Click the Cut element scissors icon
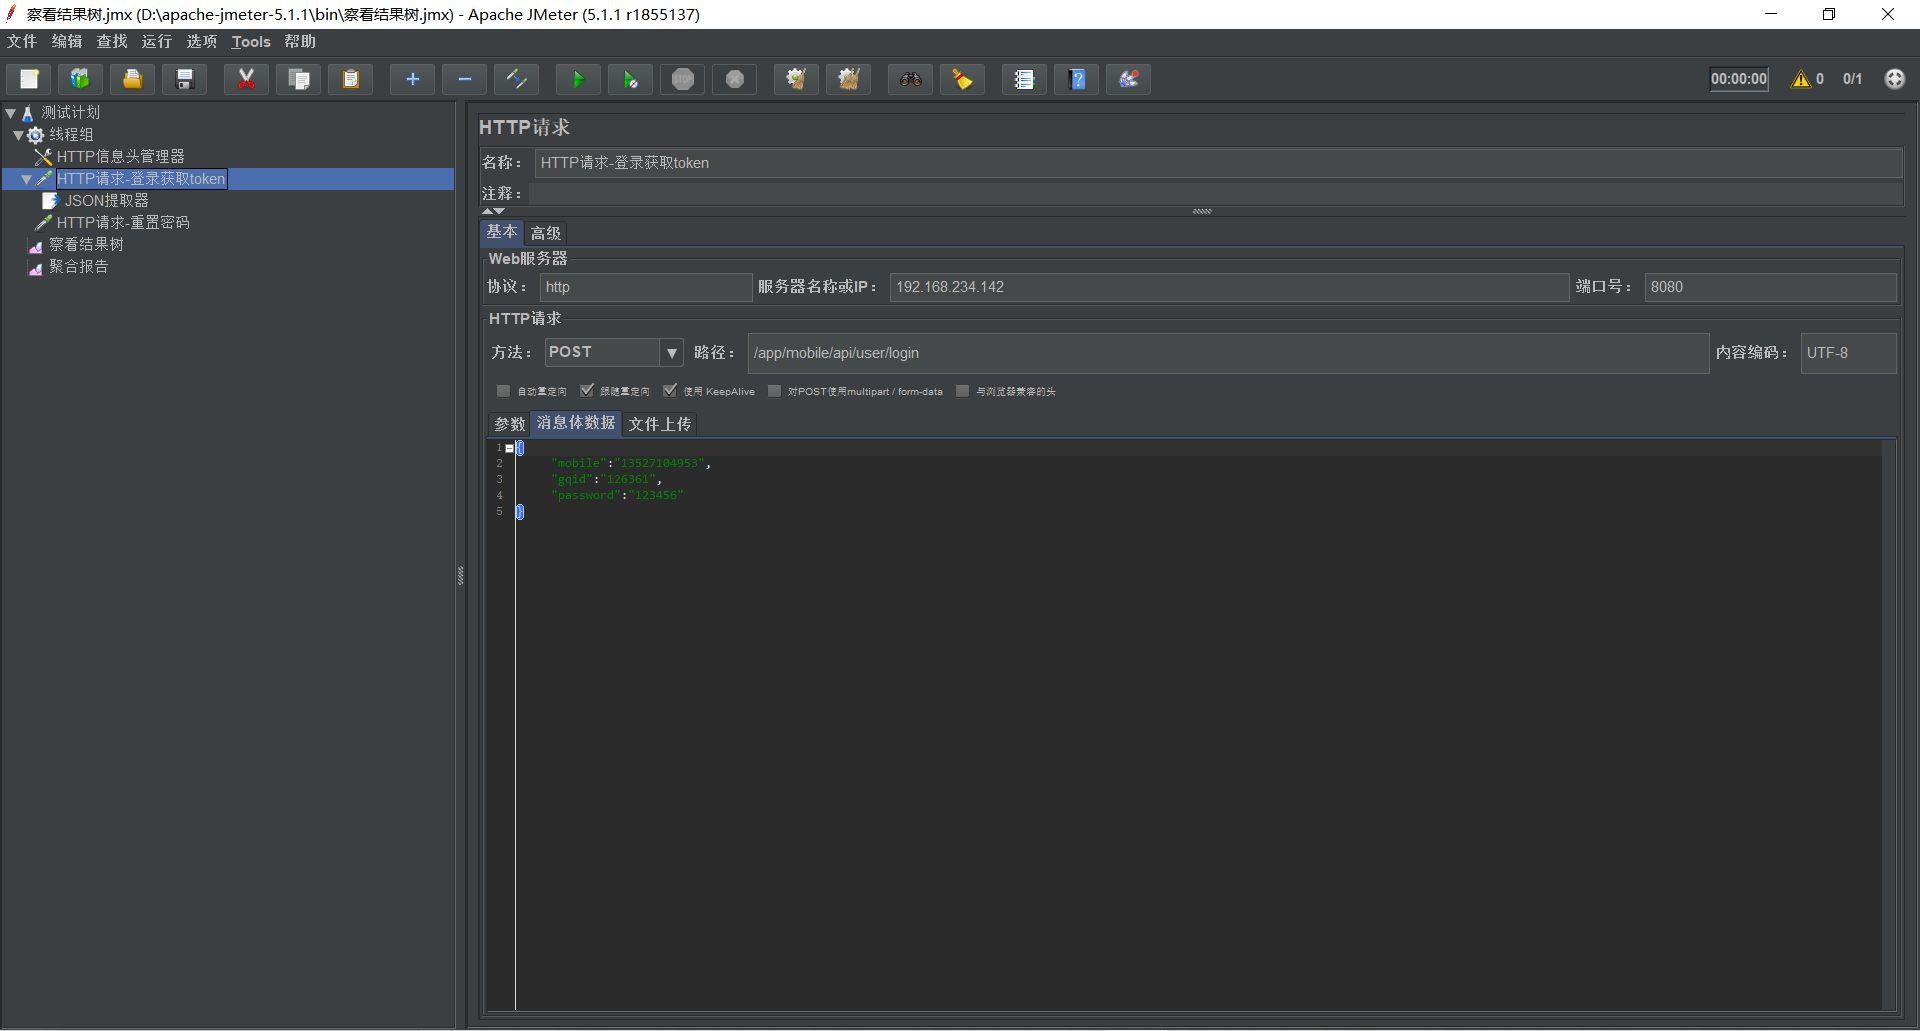1920x1031 pixels. pyautogui.click(x=246, y=79)
